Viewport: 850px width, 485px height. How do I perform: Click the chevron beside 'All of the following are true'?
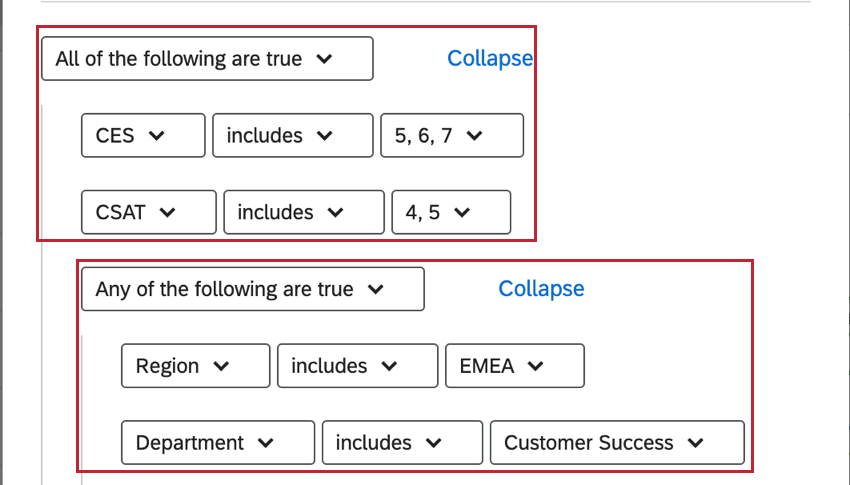[324, 59]
